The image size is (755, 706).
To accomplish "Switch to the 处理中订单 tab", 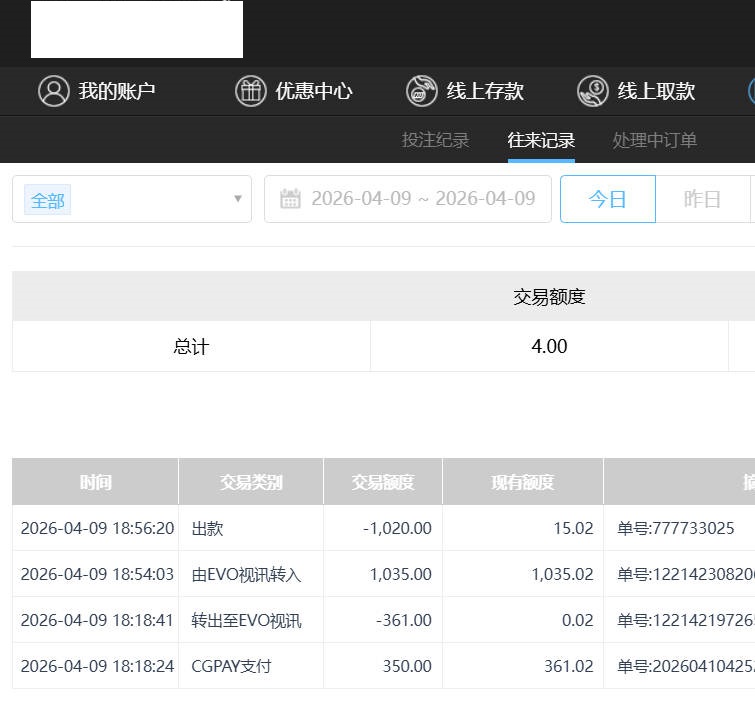I will 655,140.
